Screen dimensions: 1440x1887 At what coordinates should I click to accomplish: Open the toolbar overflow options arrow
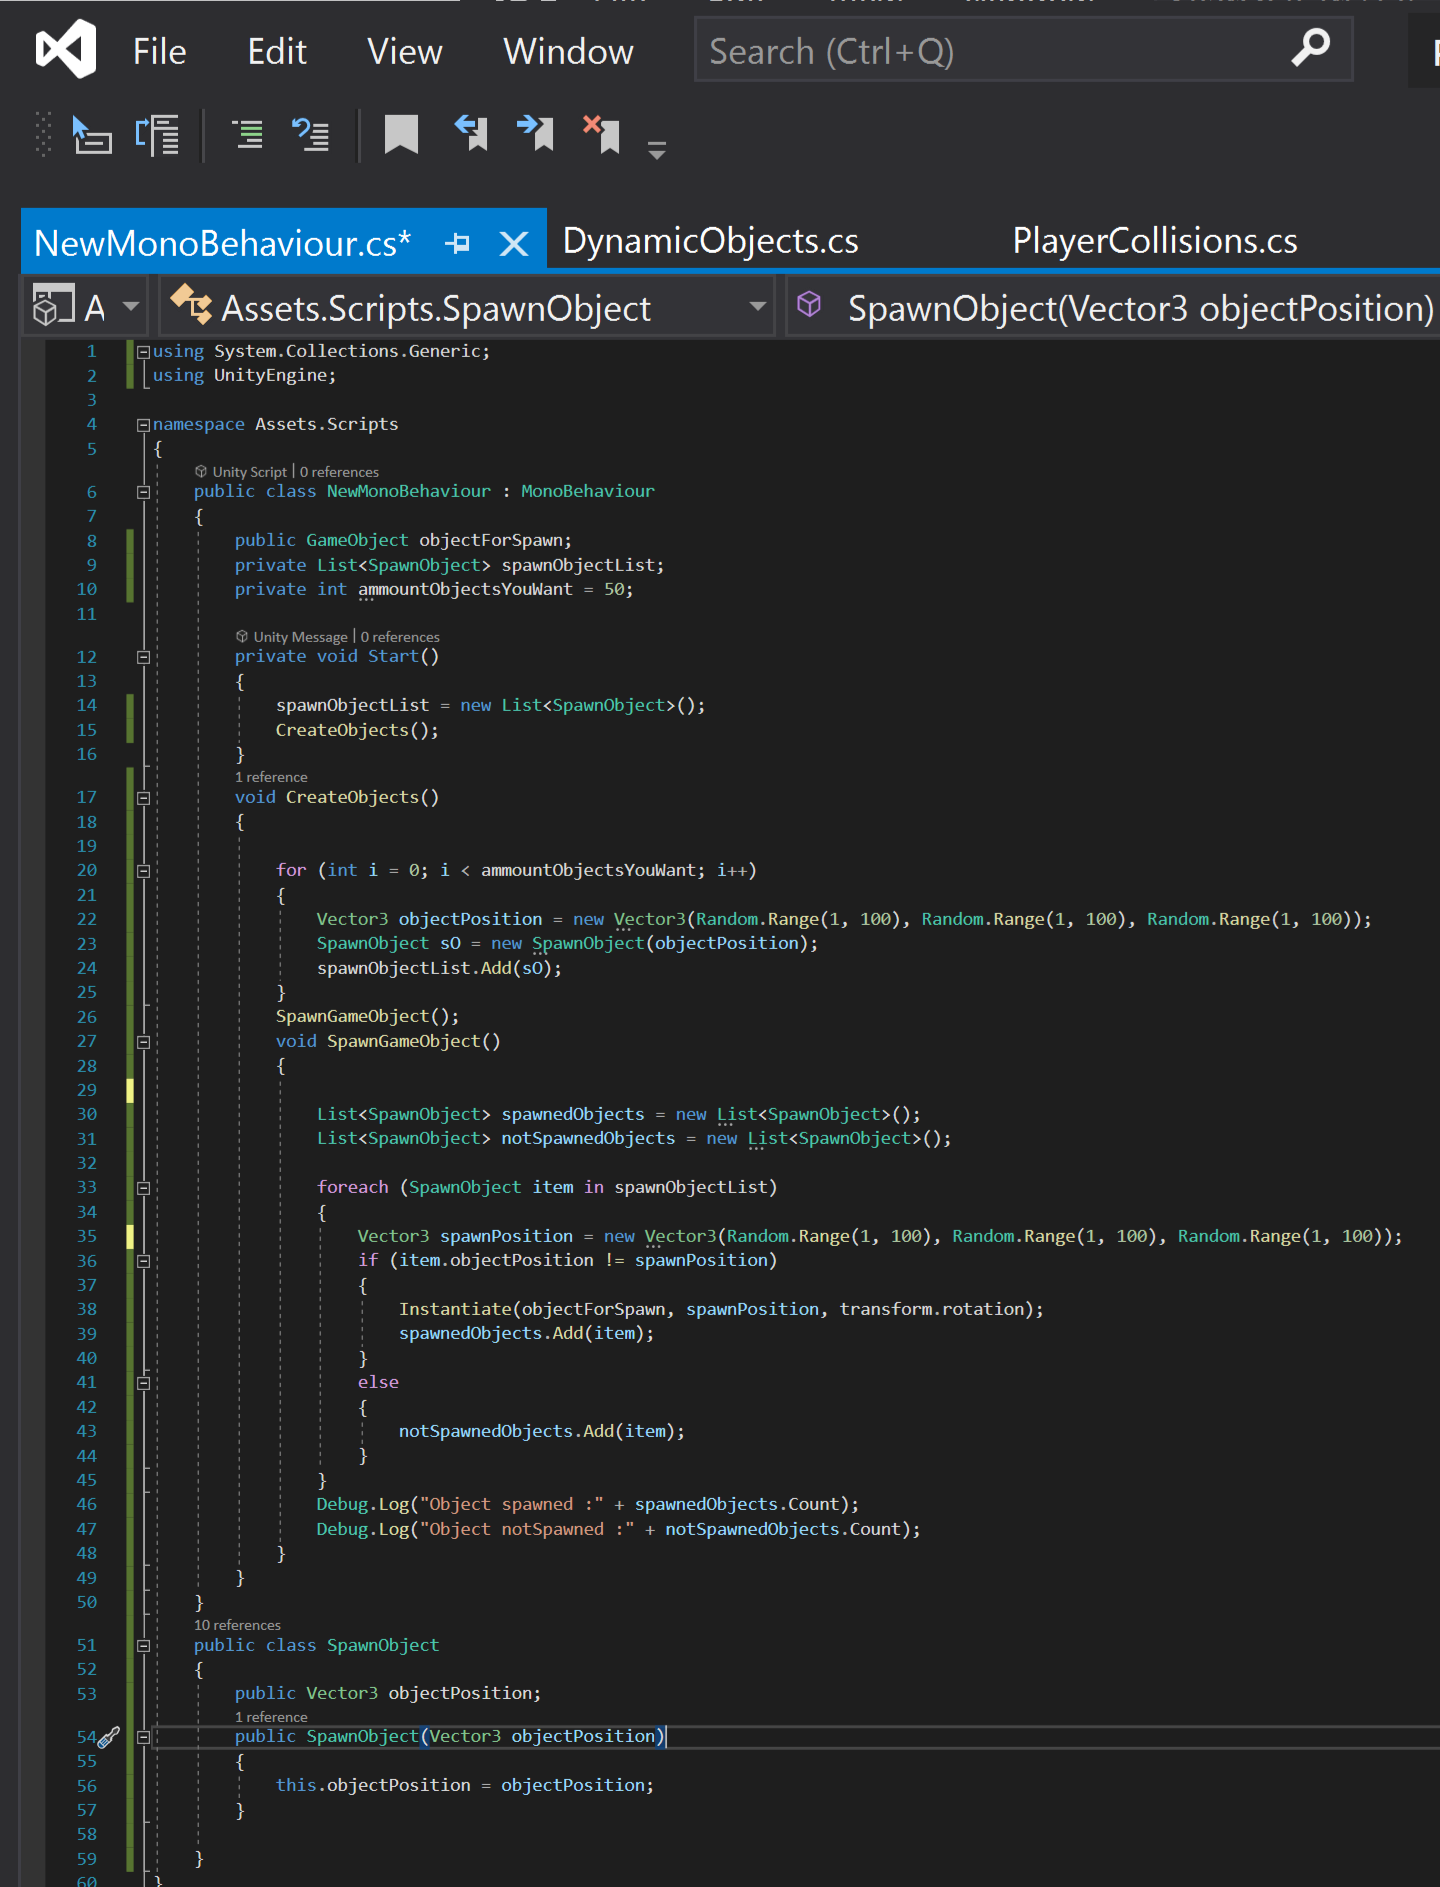click(656, 151)
